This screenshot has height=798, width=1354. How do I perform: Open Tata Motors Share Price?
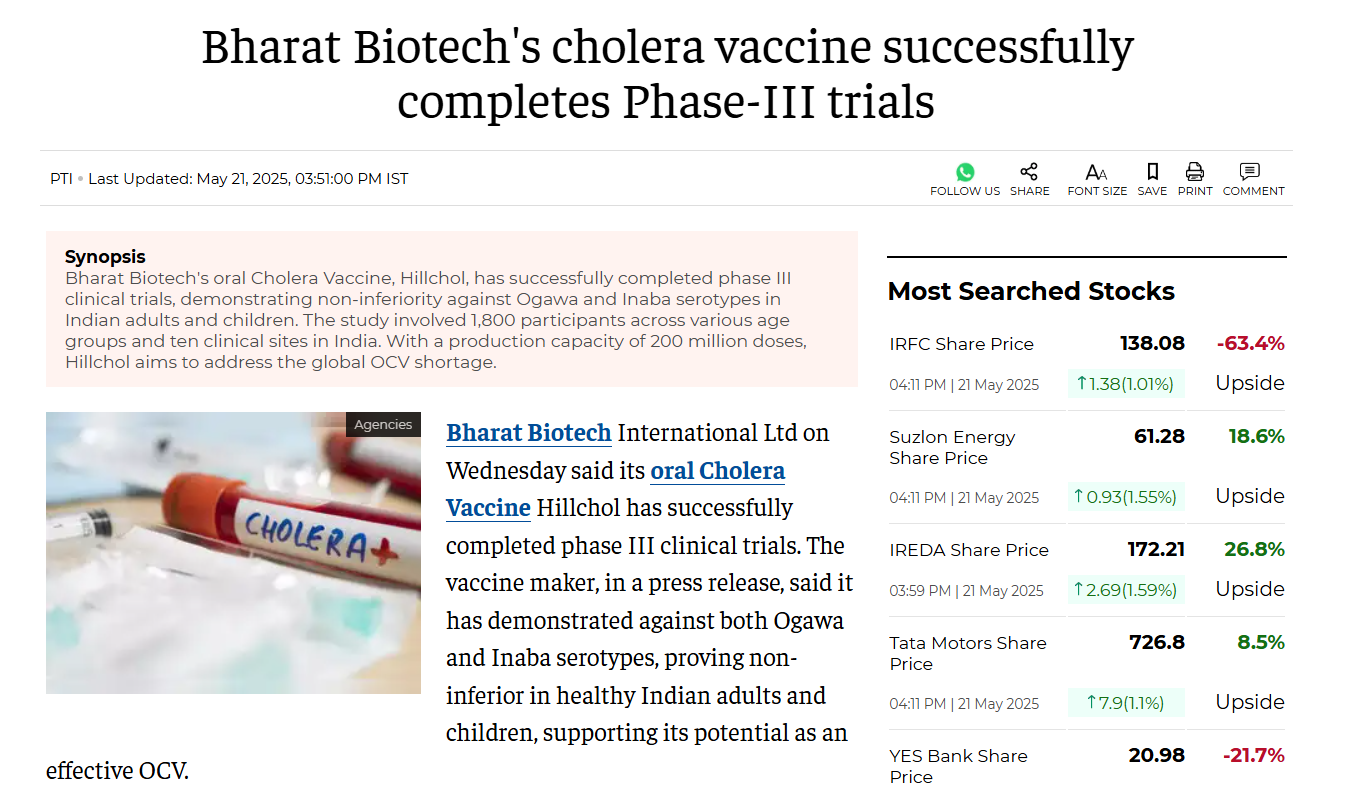[x=968, y=654]
